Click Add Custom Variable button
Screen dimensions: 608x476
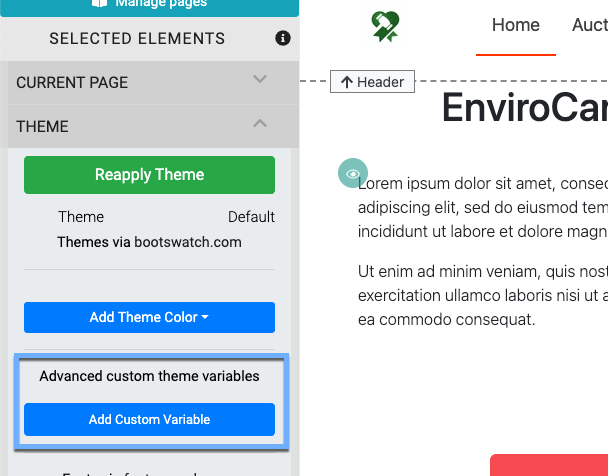click(149, 420)
